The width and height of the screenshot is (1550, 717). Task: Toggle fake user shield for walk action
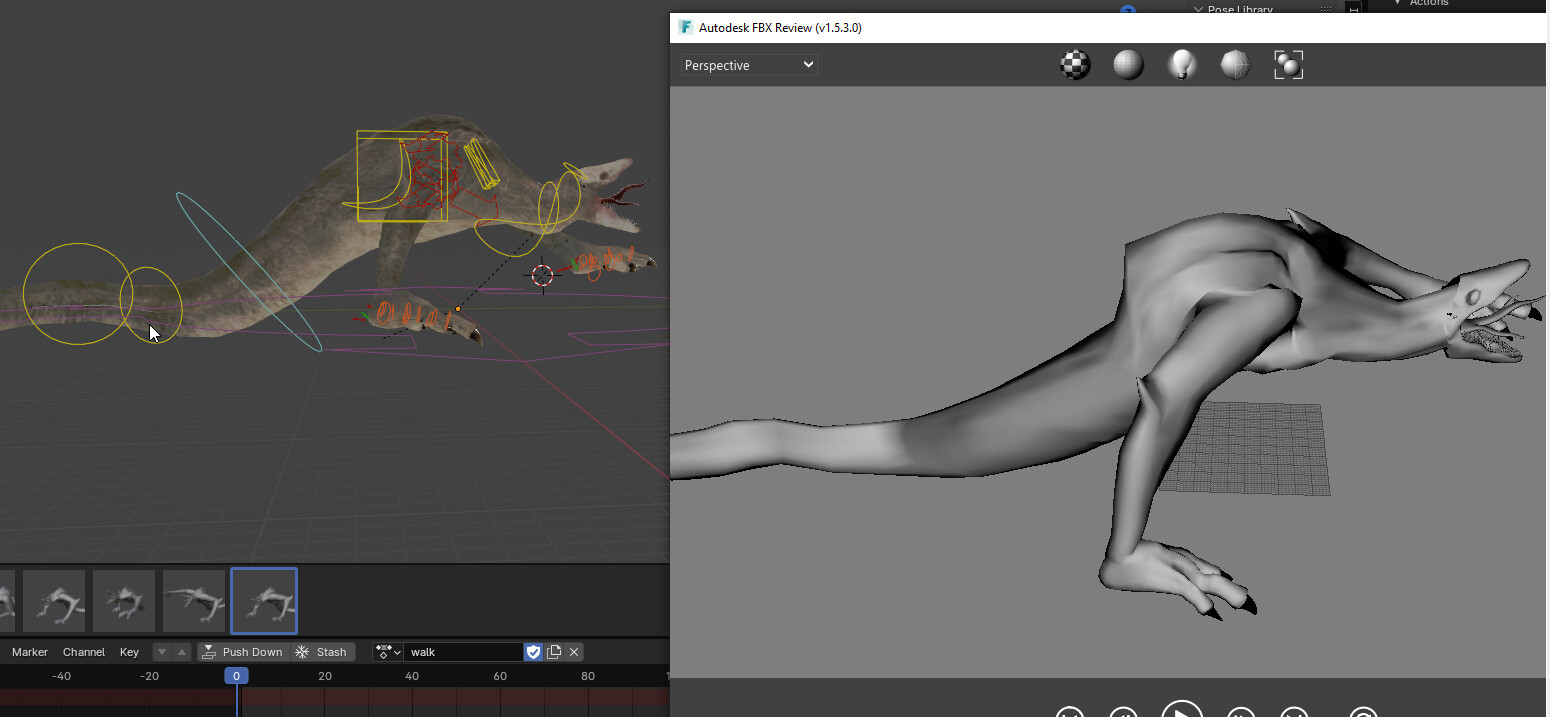pos(534,652)
